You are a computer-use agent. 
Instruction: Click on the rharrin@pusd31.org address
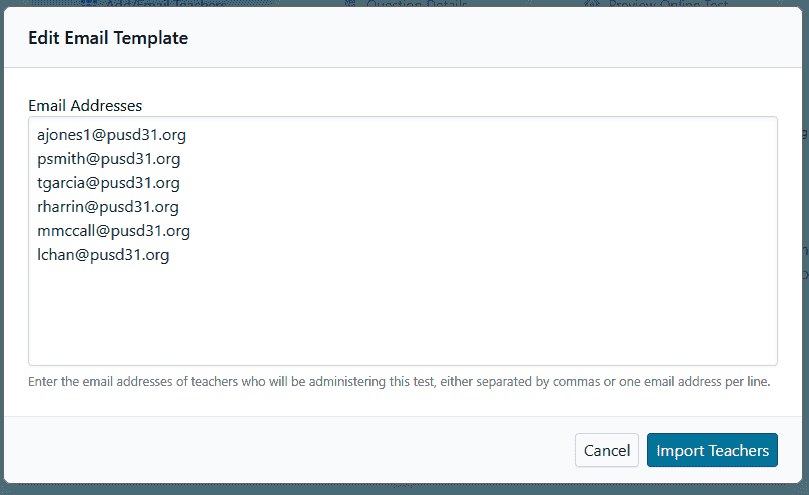(107, 207)
